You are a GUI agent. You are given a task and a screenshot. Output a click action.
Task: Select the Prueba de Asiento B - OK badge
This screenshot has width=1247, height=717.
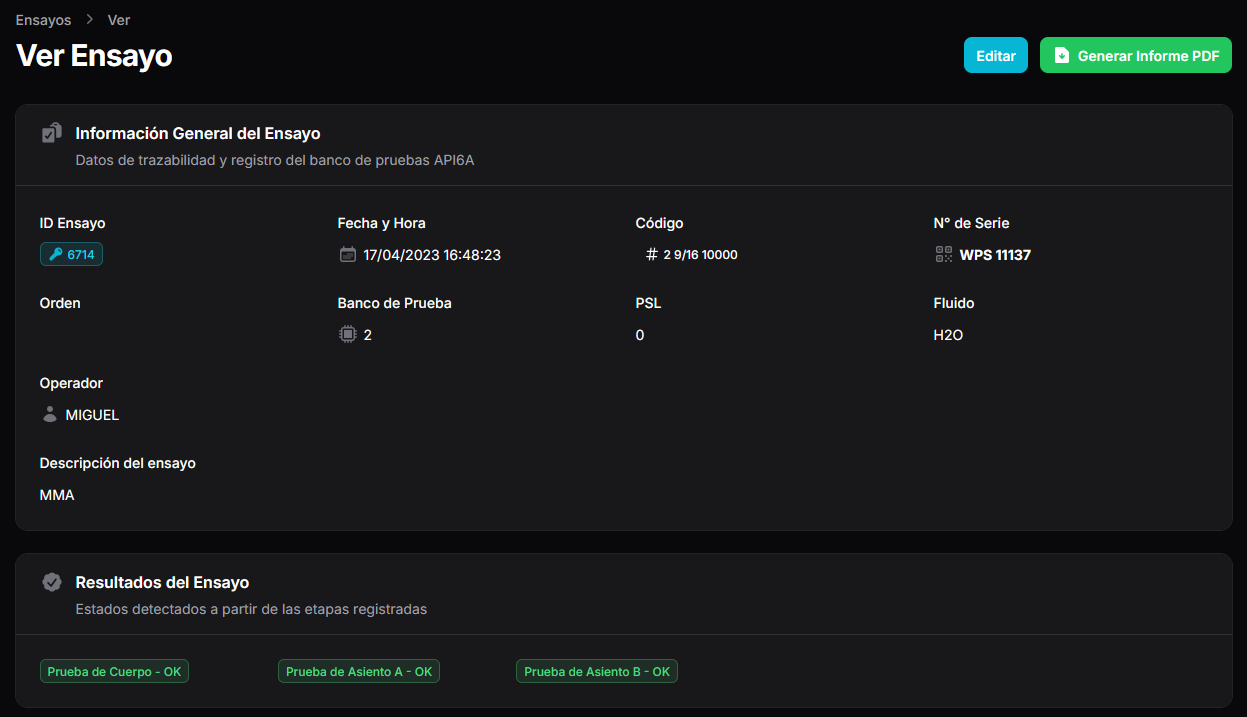click(x=597, y=672)
